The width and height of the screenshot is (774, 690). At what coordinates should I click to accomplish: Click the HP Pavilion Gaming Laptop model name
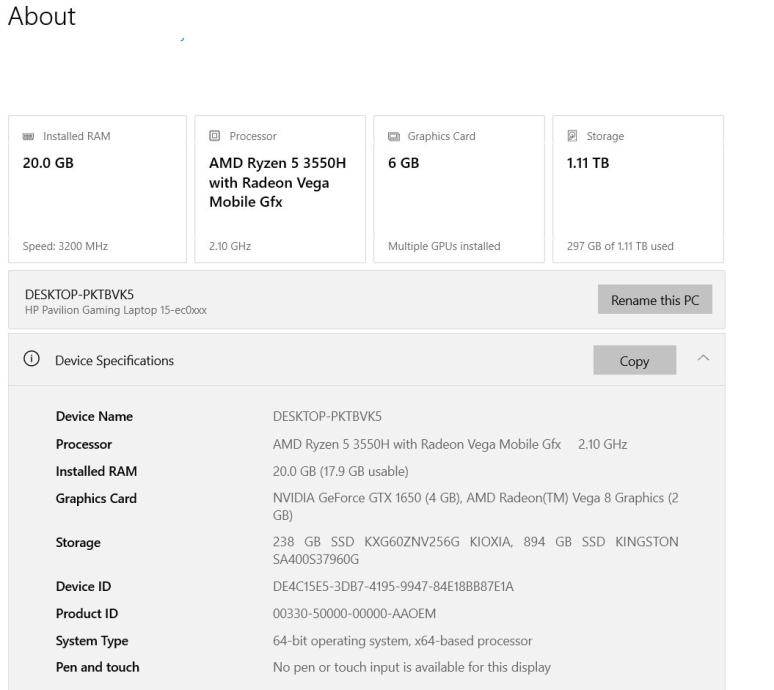pos(118,309)
